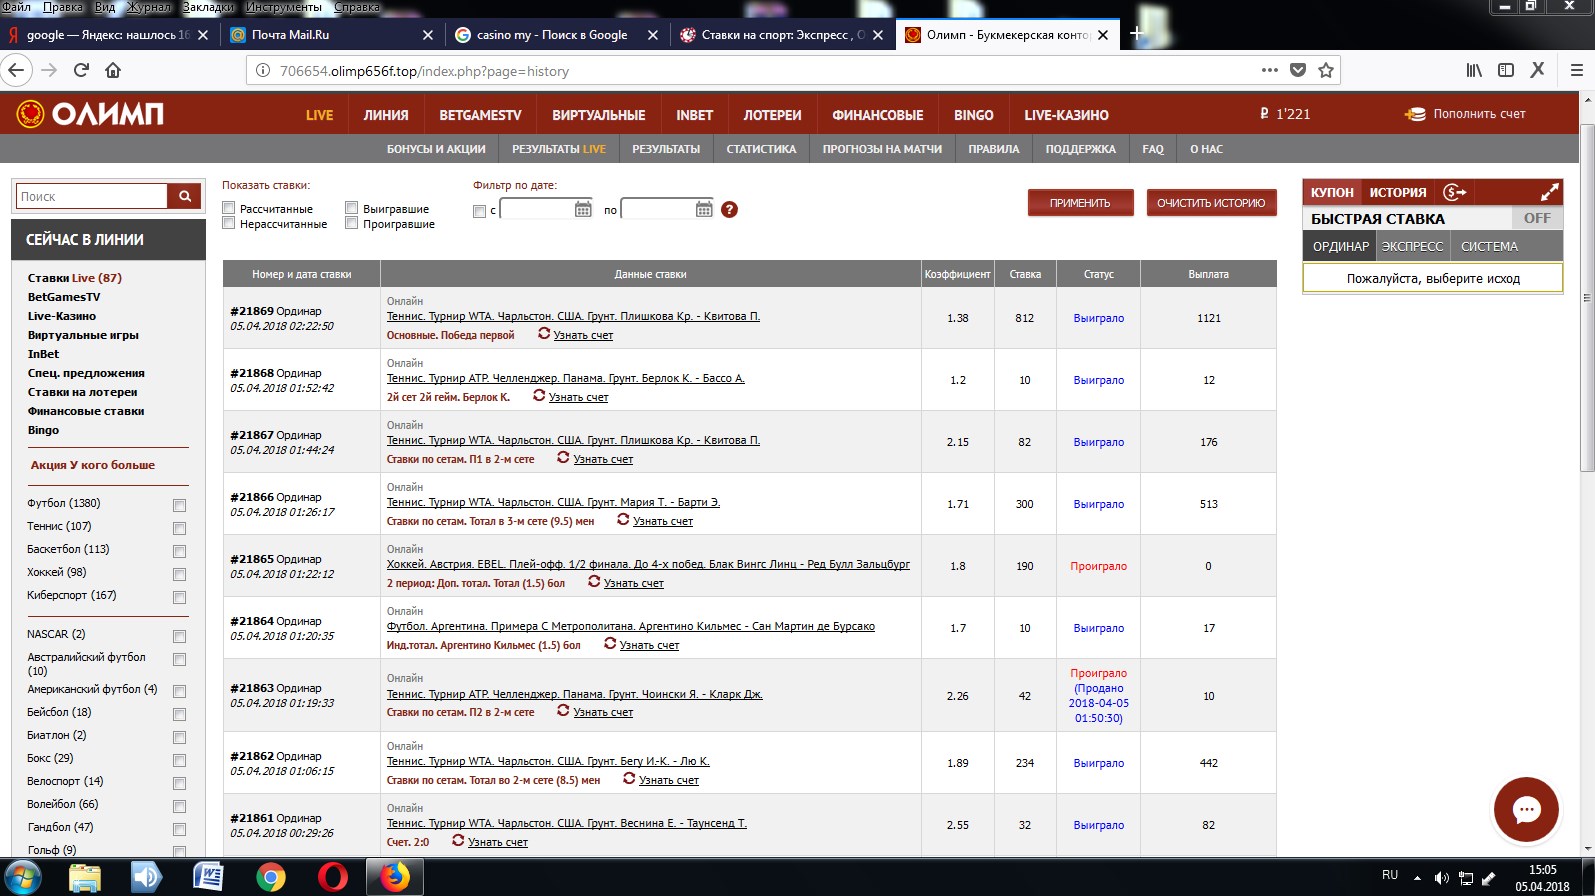Refresh score icon for bet #21865
Image resolution: width=1595 pixels, height=896 pixels.
point(594,582)
